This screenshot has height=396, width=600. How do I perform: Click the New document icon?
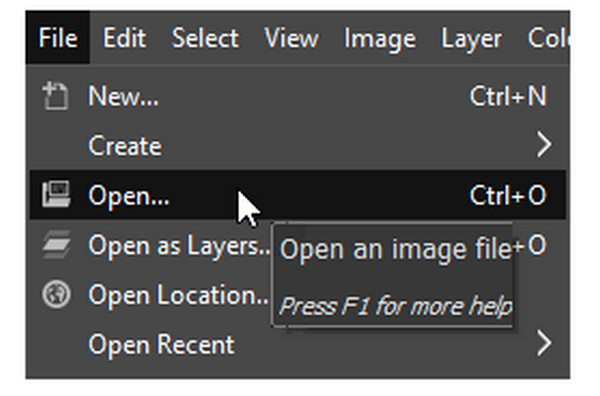coord(55,96)
